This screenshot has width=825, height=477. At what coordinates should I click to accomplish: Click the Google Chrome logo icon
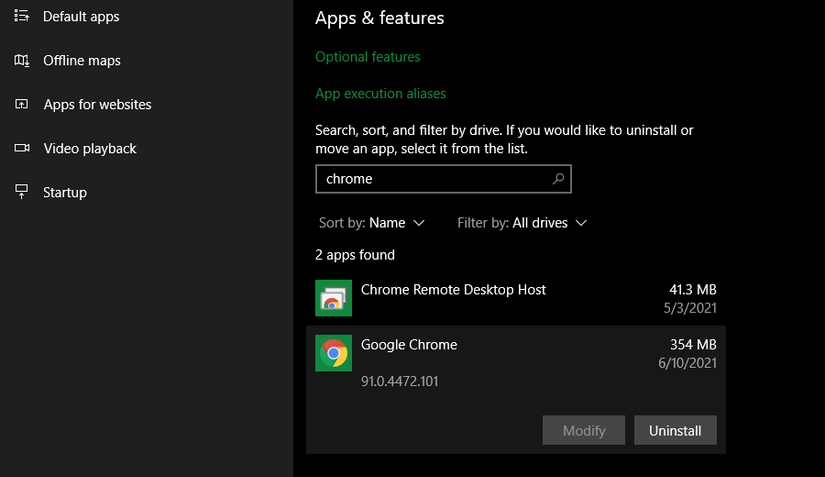pyautogui.click(x=333, y=353)
